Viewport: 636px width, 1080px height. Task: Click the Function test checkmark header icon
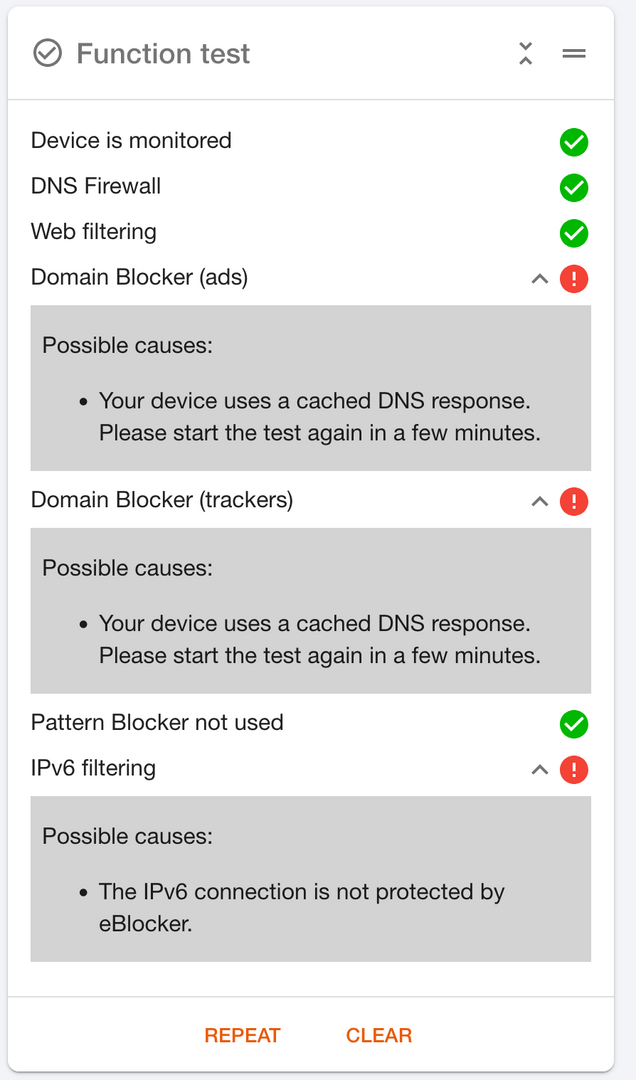tap(47, 53)
